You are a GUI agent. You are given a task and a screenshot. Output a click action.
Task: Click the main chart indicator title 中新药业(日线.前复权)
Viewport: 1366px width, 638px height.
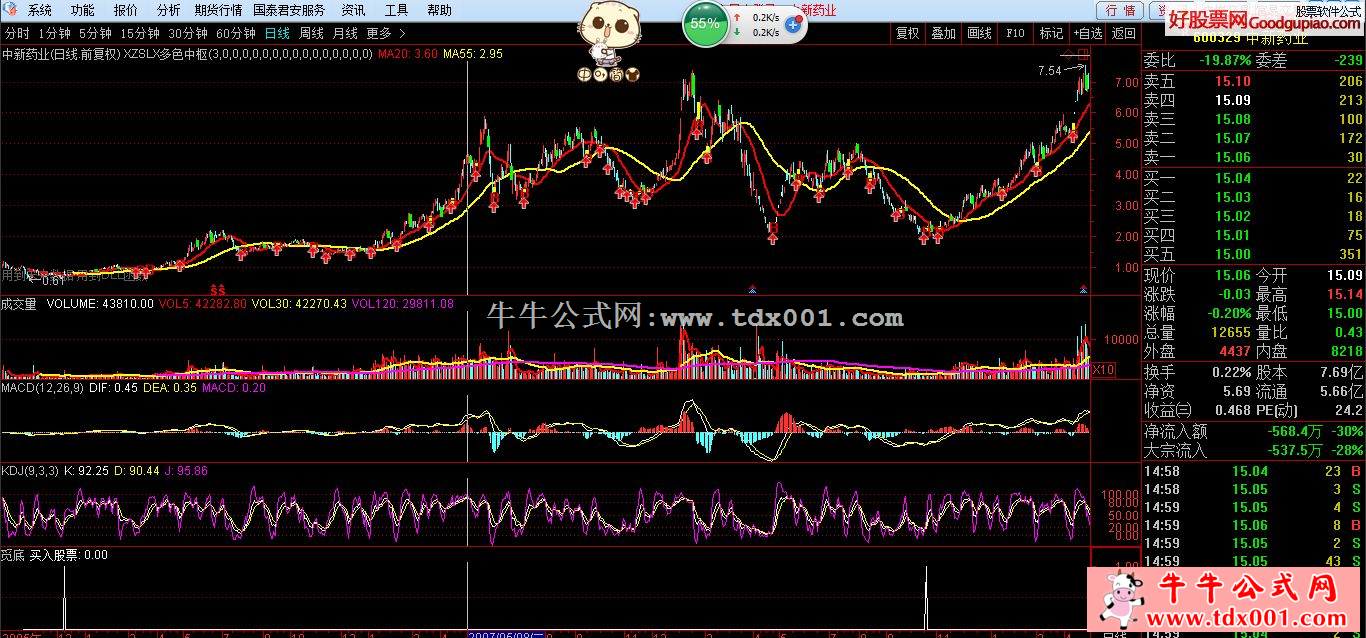[x=61, y=53]
